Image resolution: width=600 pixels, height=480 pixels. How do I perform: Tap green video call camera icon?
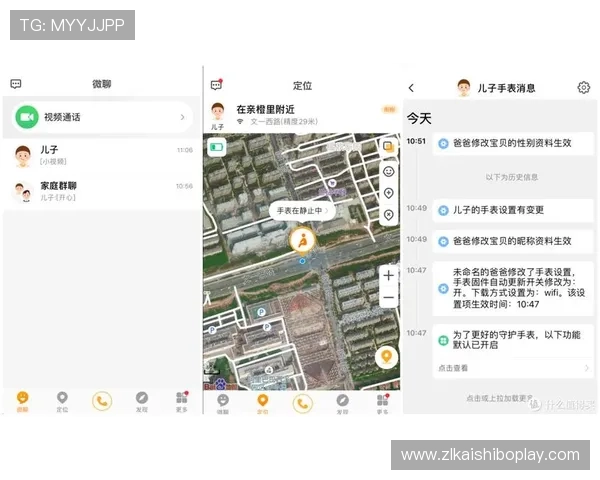pos(27,117)
